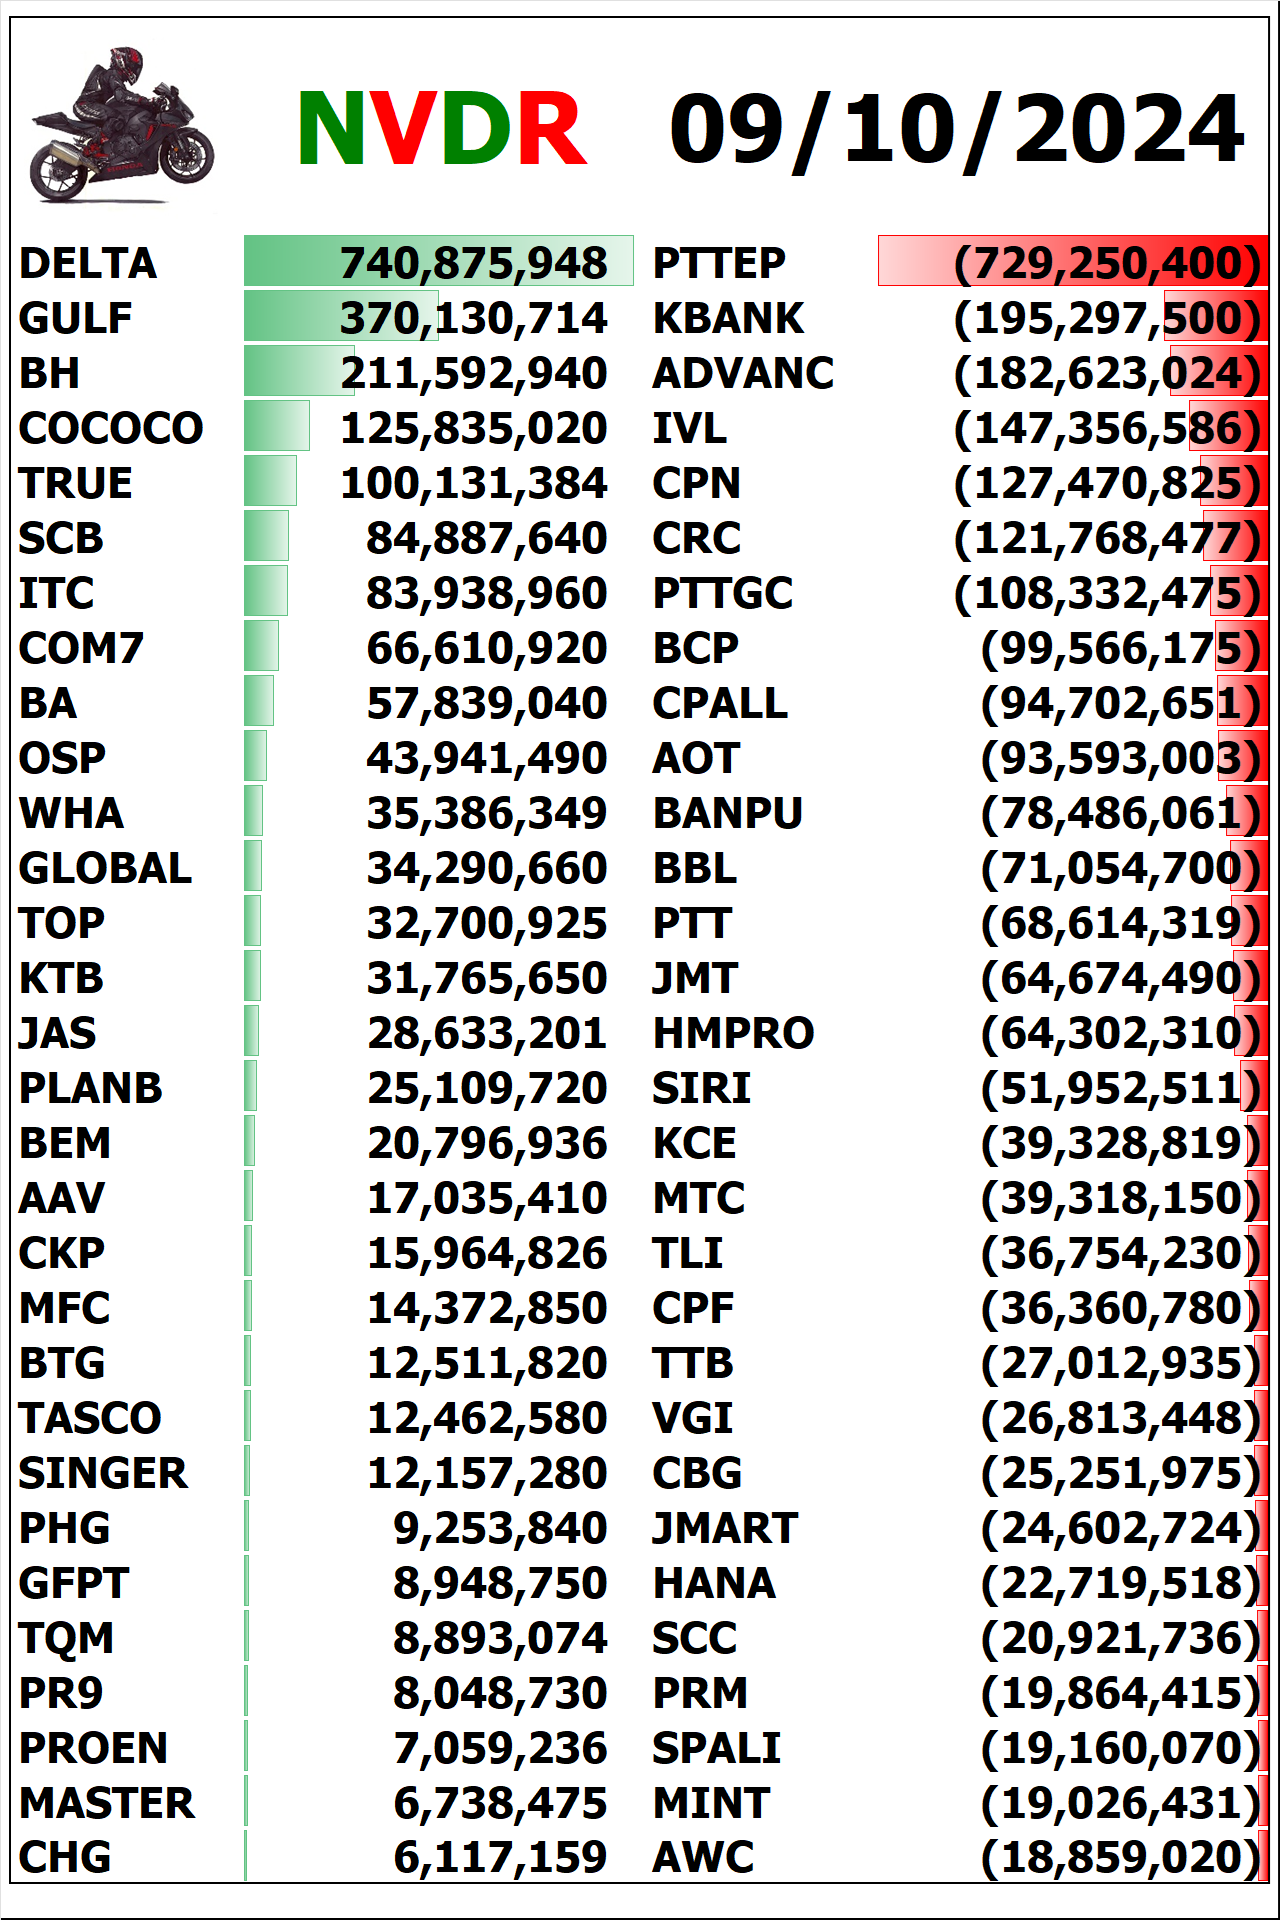The width and height of the screenshot is (1280, 1920).
Task: Select the SINGER ticker label
Action: pos(103,1473)
